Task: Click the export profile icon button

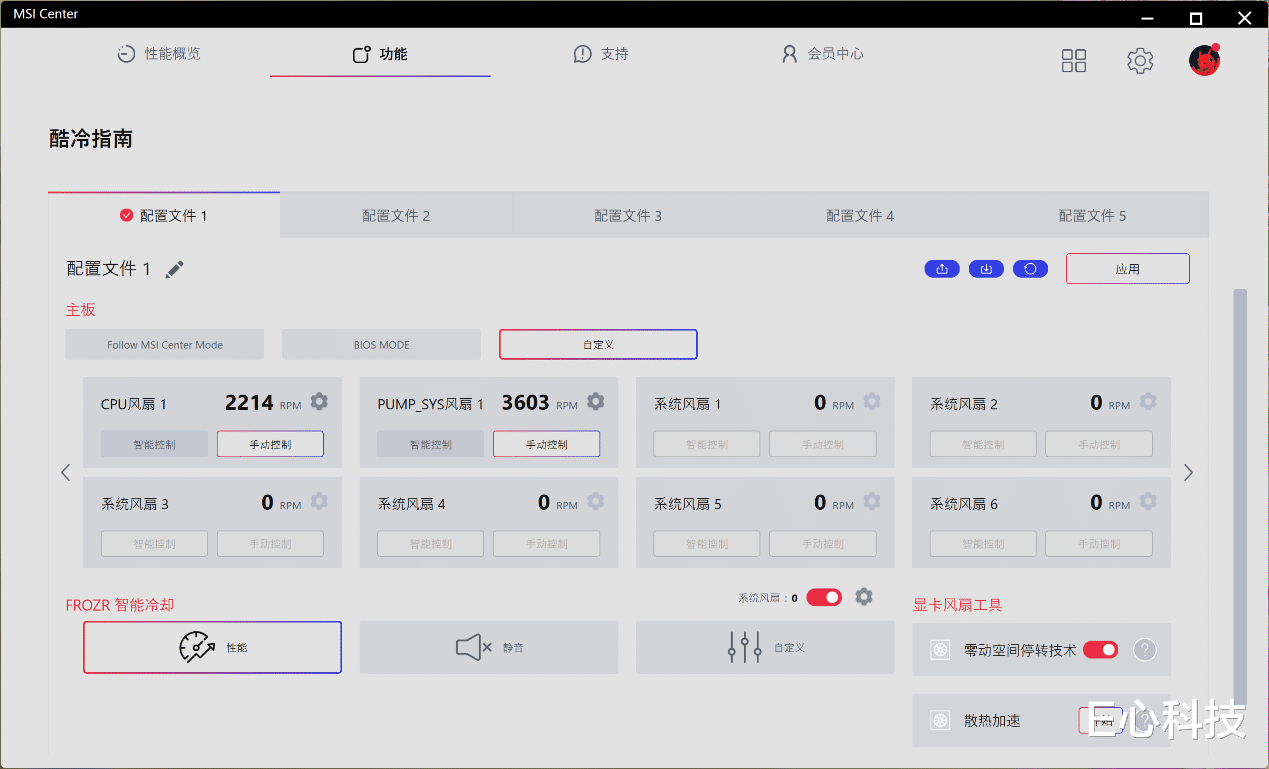Action: pyautogui.click(x=942, y=269)
